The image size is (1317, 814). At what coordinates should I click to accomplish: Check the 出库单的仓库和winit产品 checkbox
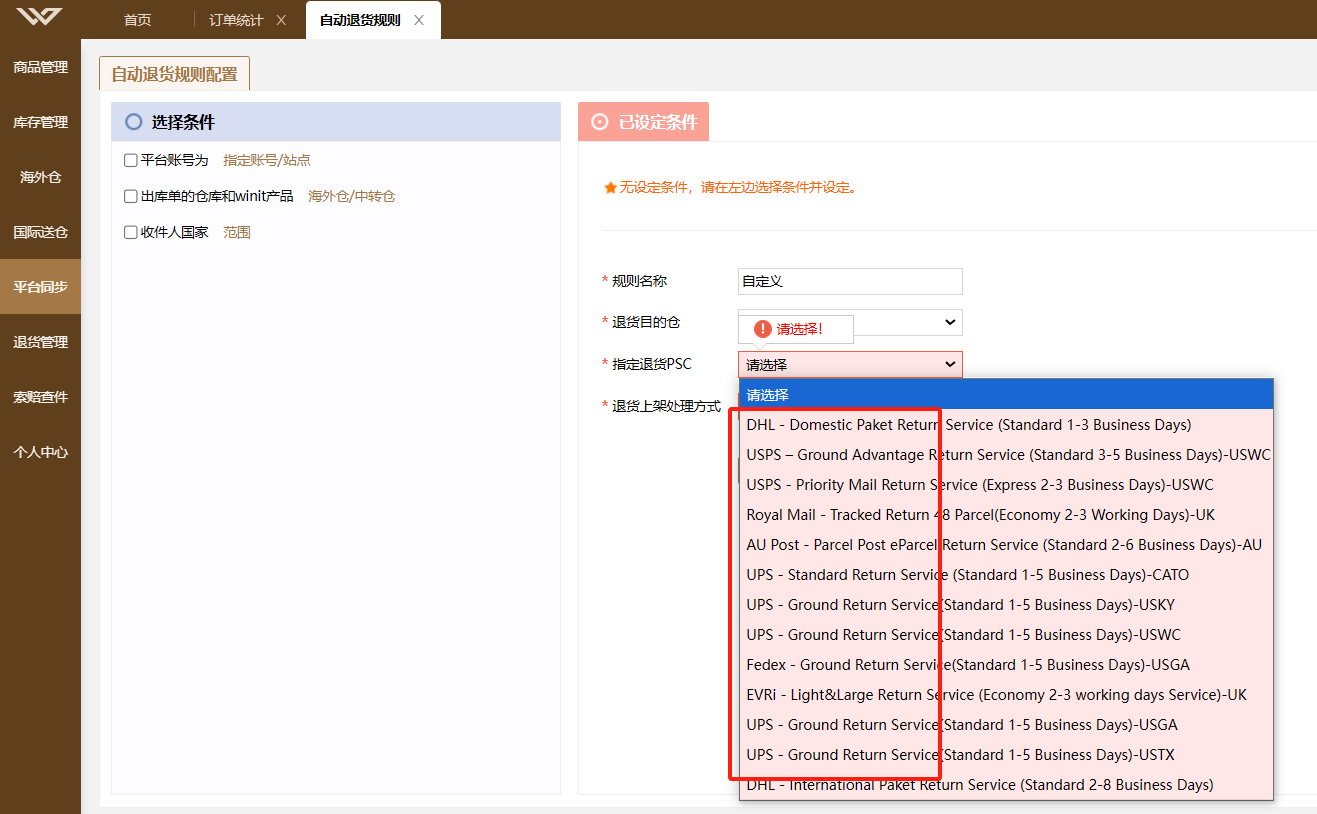pos(130,196)
